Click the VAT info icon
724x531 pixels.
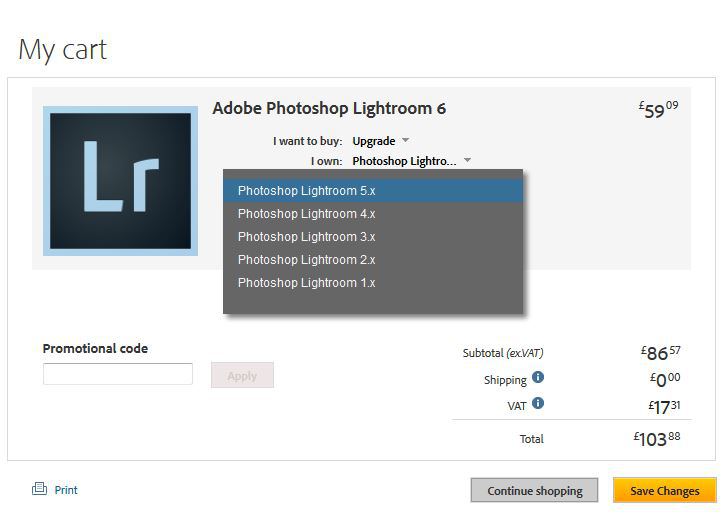click(538, 403)
